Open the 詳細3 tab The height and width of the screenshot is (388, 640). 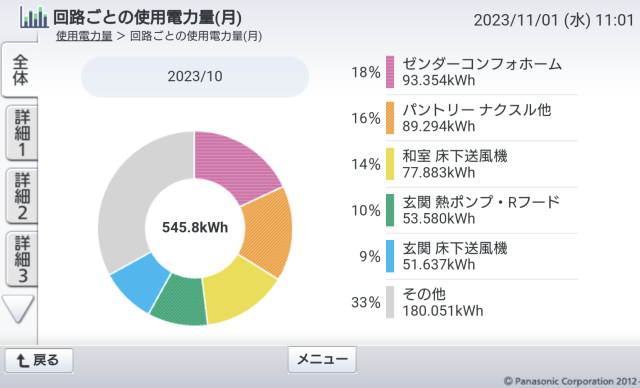point(22,259)
